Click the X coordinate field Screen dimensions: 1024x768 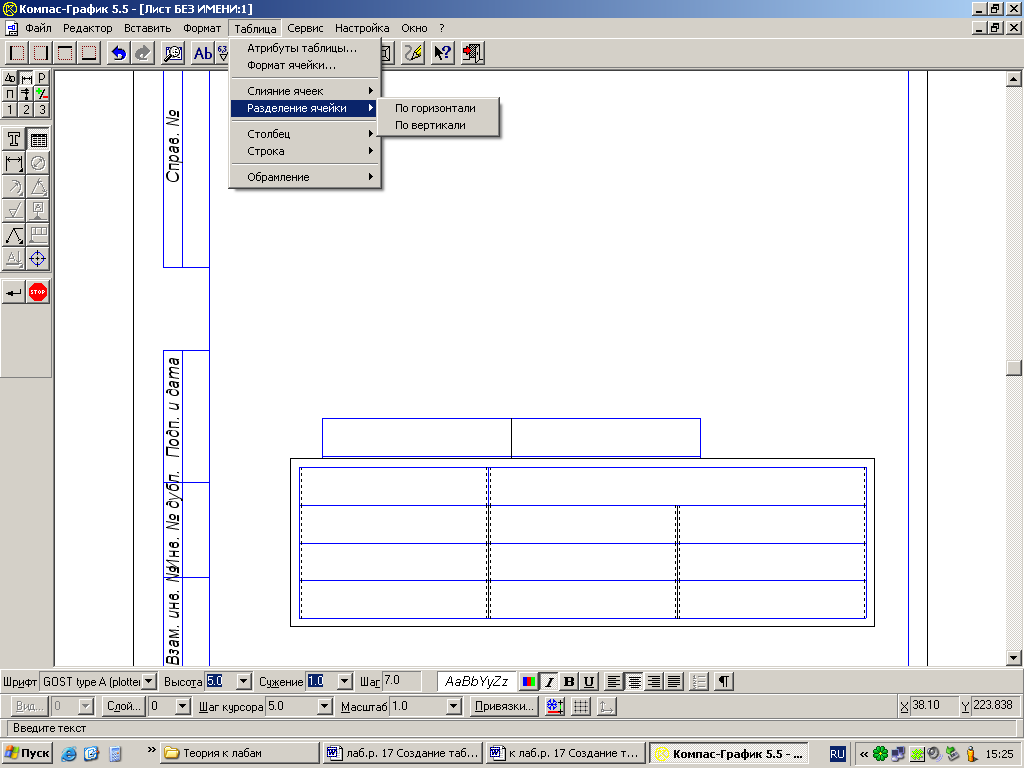coord(933,705)
